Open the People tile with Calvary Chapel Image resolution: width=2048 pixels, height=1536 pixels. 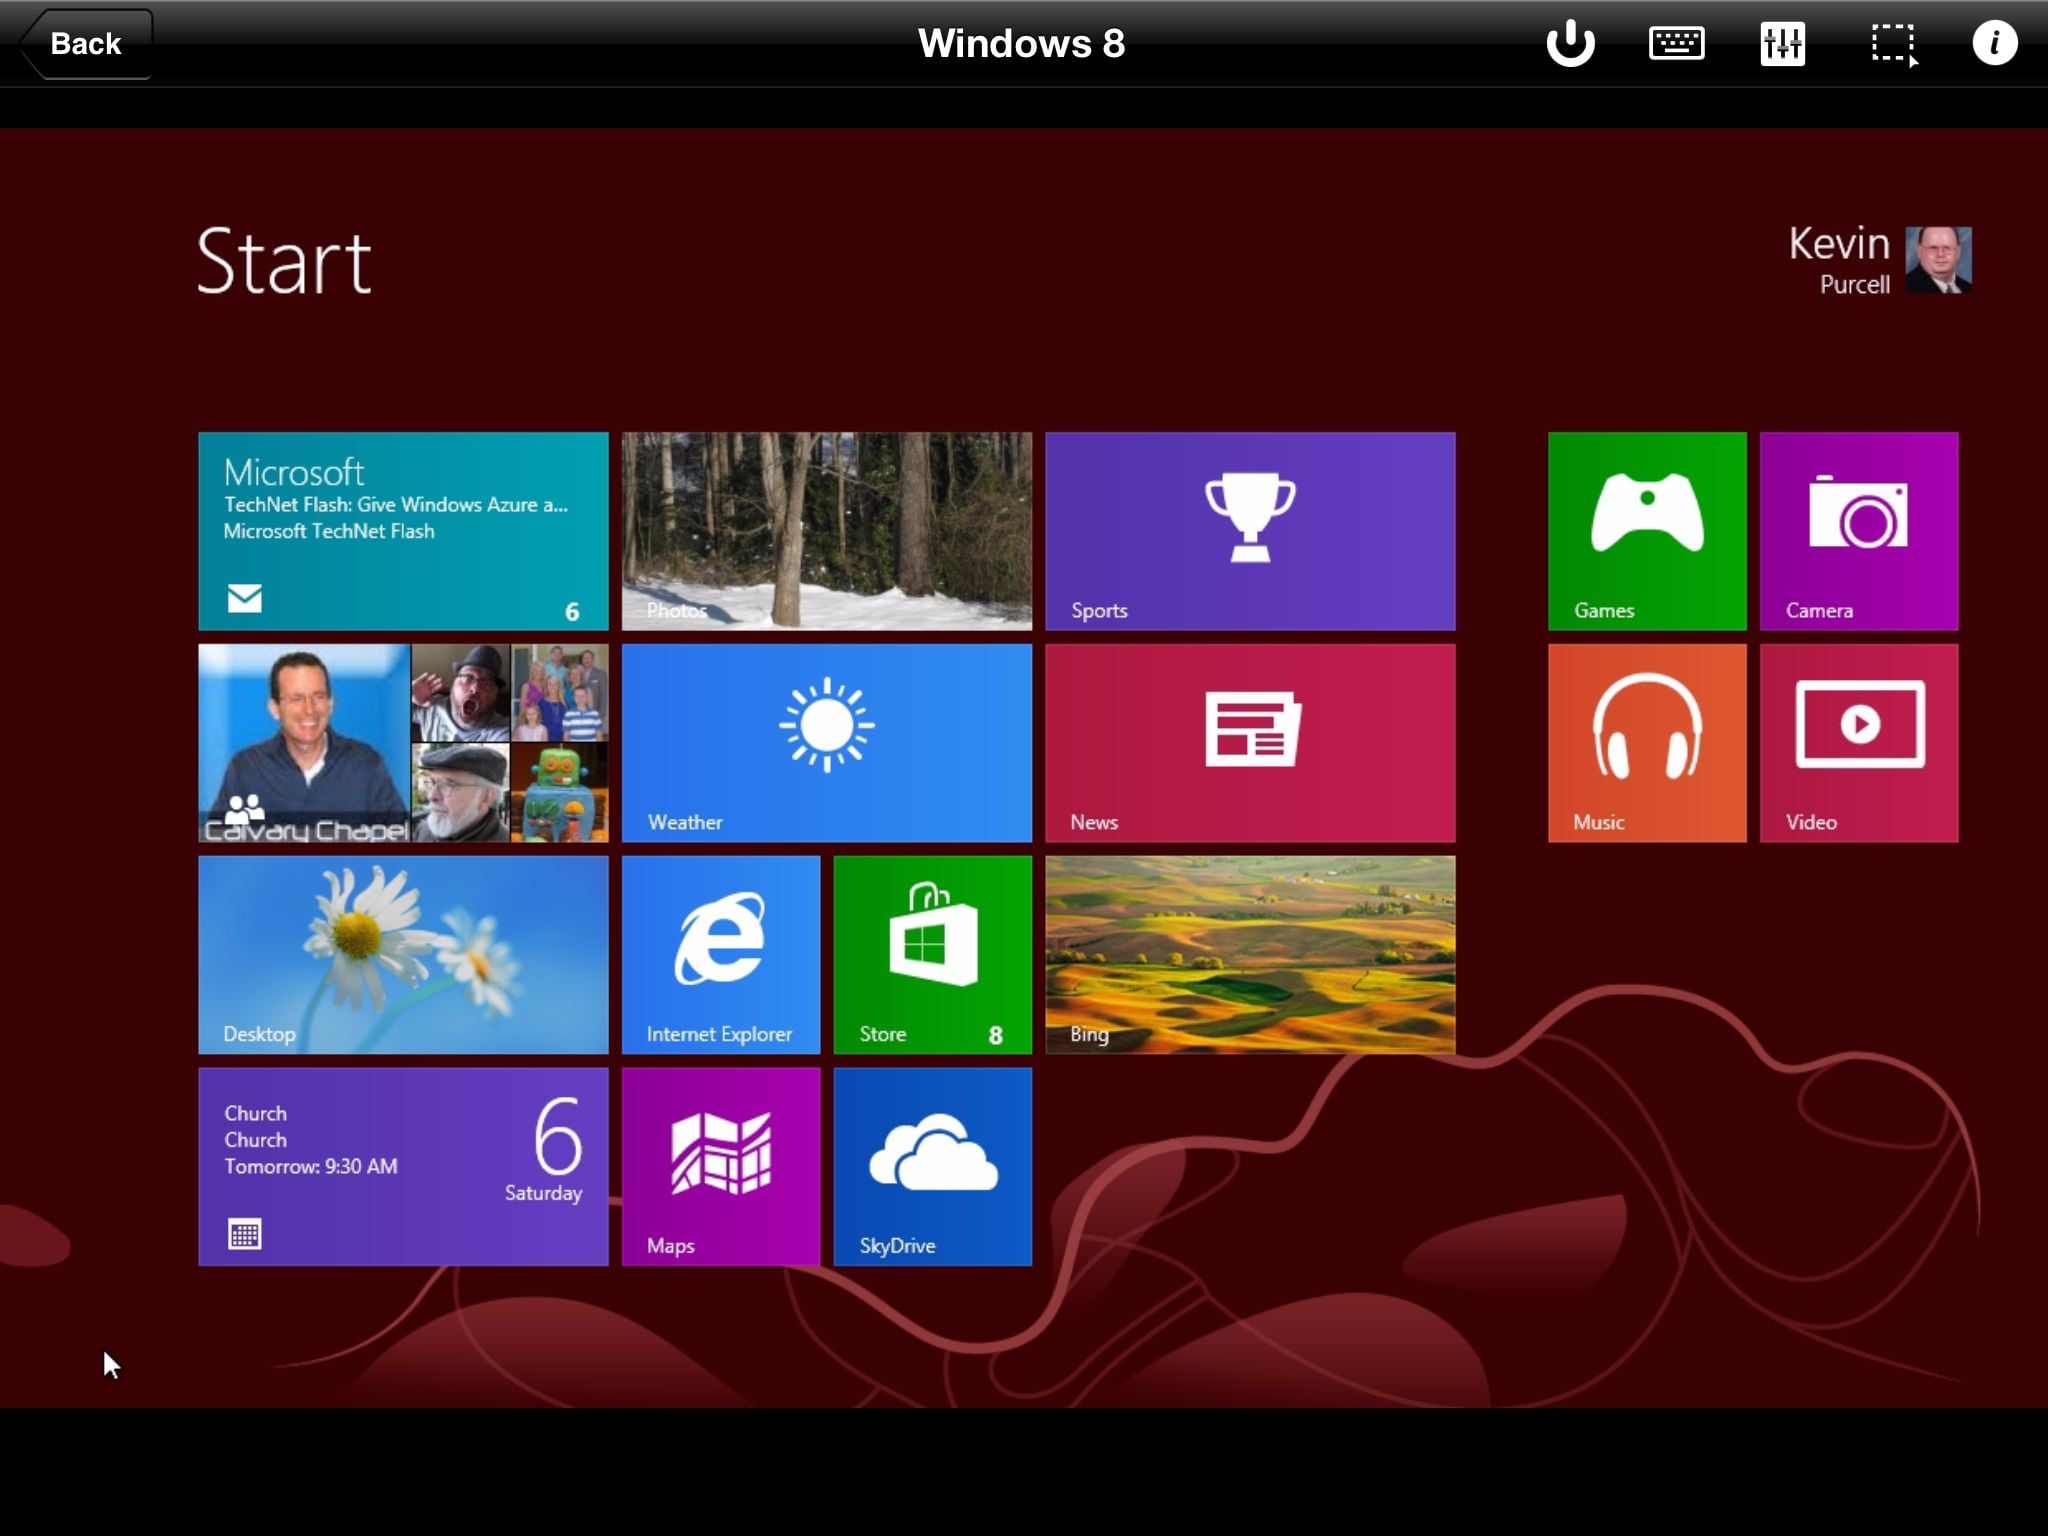pos(403,743)
